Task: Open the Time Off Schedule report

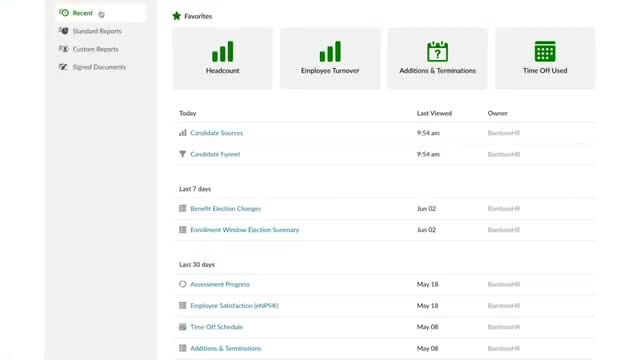Action: click(216, 327)
